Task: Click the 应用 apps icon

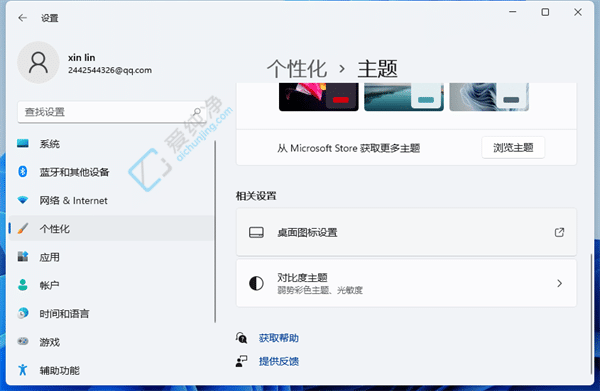Action: [x=23, y=256]
